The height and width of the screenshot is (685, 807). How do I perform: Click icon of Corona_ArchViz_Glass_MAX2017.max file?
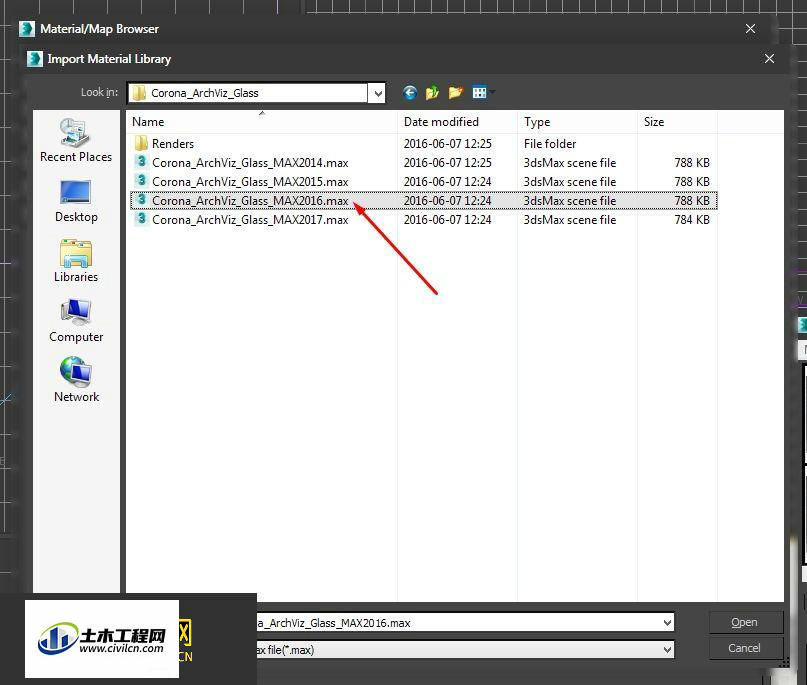coord(141,219)
